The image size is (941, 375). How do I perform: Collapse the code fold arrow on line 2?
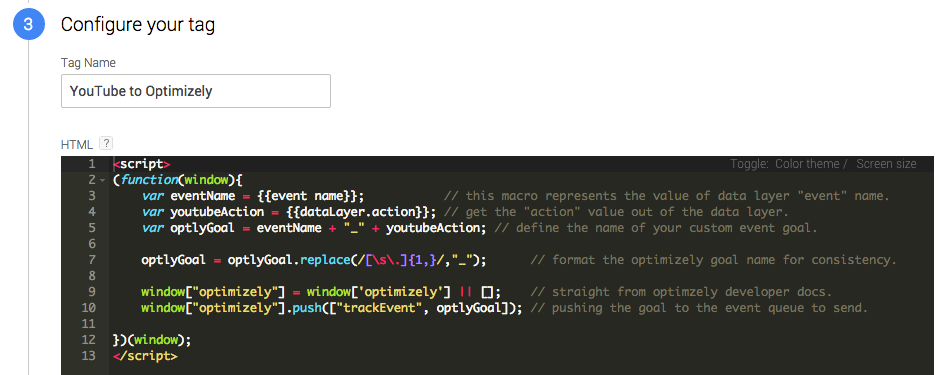(x=102, y=180)
